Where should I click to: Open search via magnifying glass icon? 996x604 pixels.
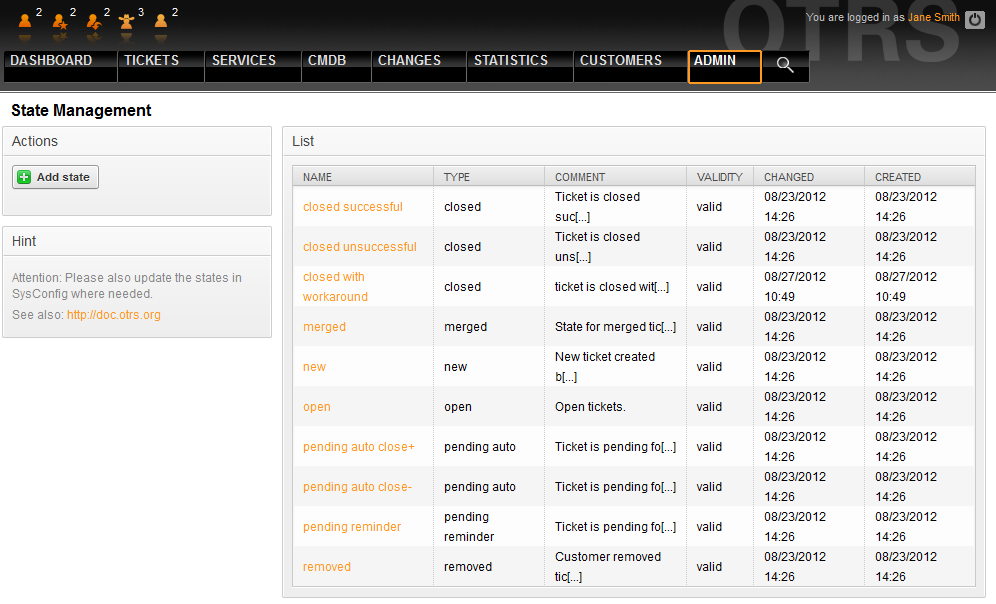tap(785, 65)
